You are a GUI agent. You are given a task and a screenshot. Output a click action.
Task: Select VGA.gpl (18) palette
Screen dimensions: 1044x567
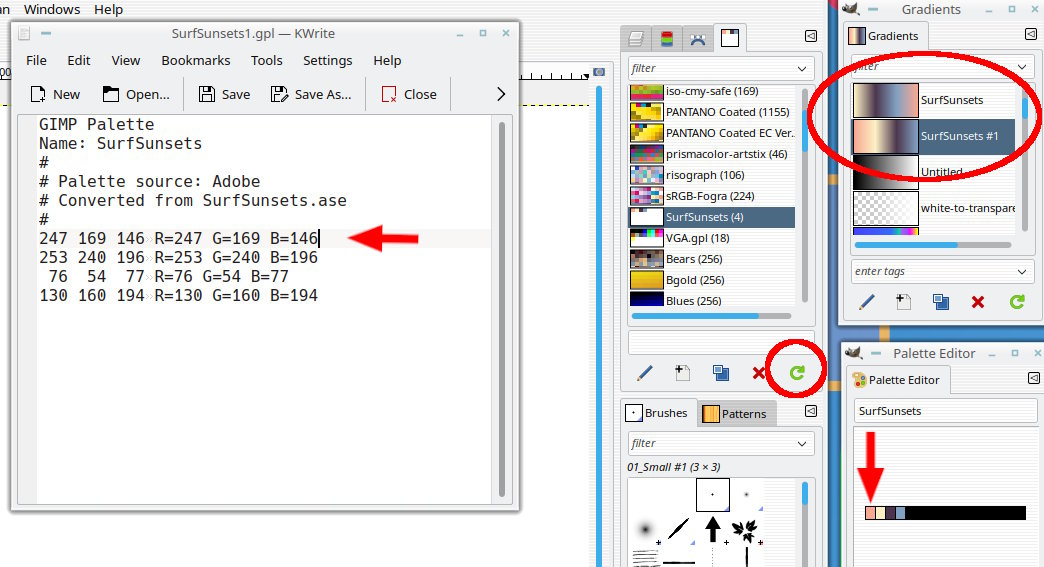point(712,238)
